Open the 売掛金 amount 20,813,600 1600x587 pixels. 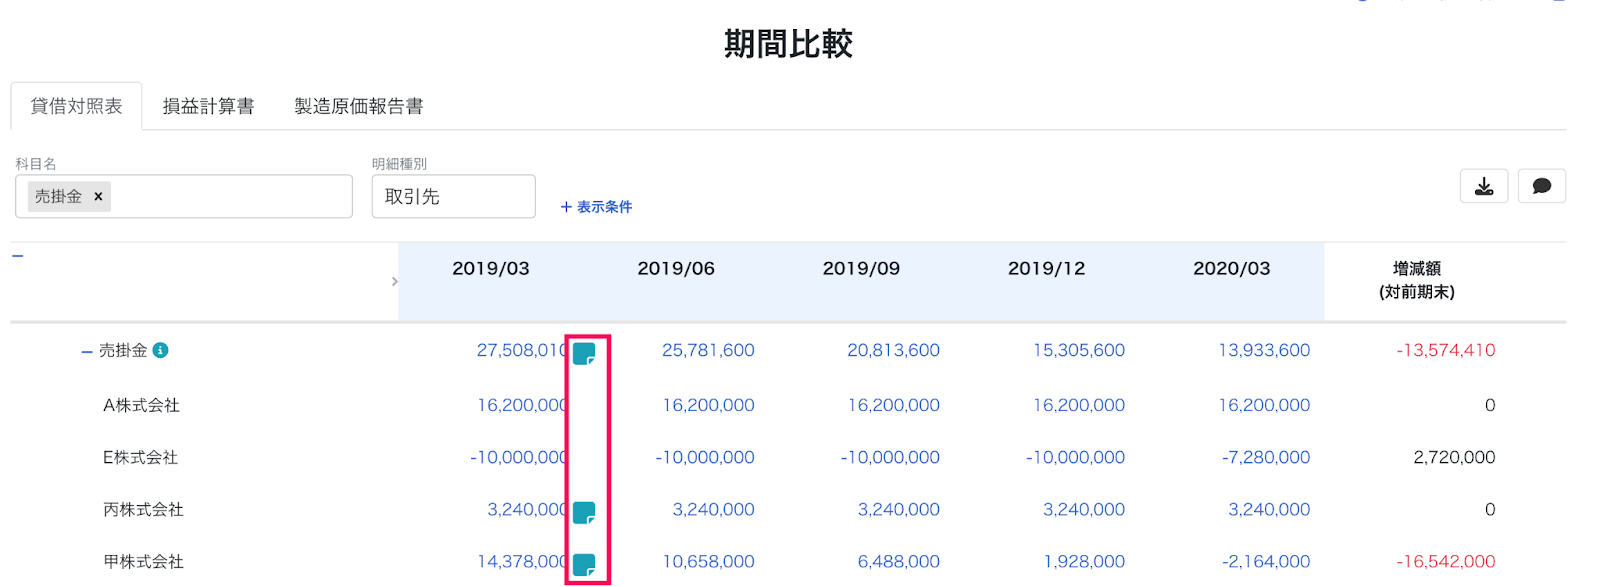coord(893,350)
